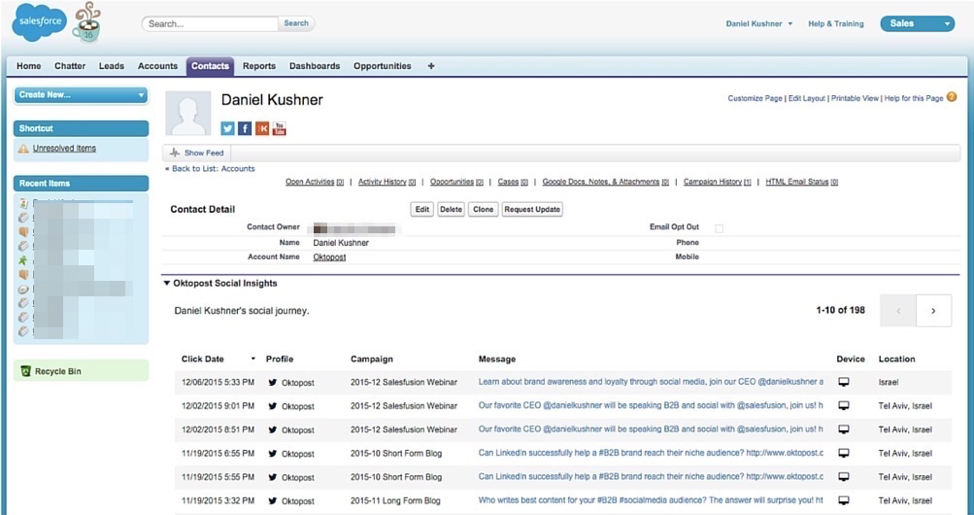This screenshot has width=974, height=515.
Task: Open the Dashboards tab
Action: (315, 66)
